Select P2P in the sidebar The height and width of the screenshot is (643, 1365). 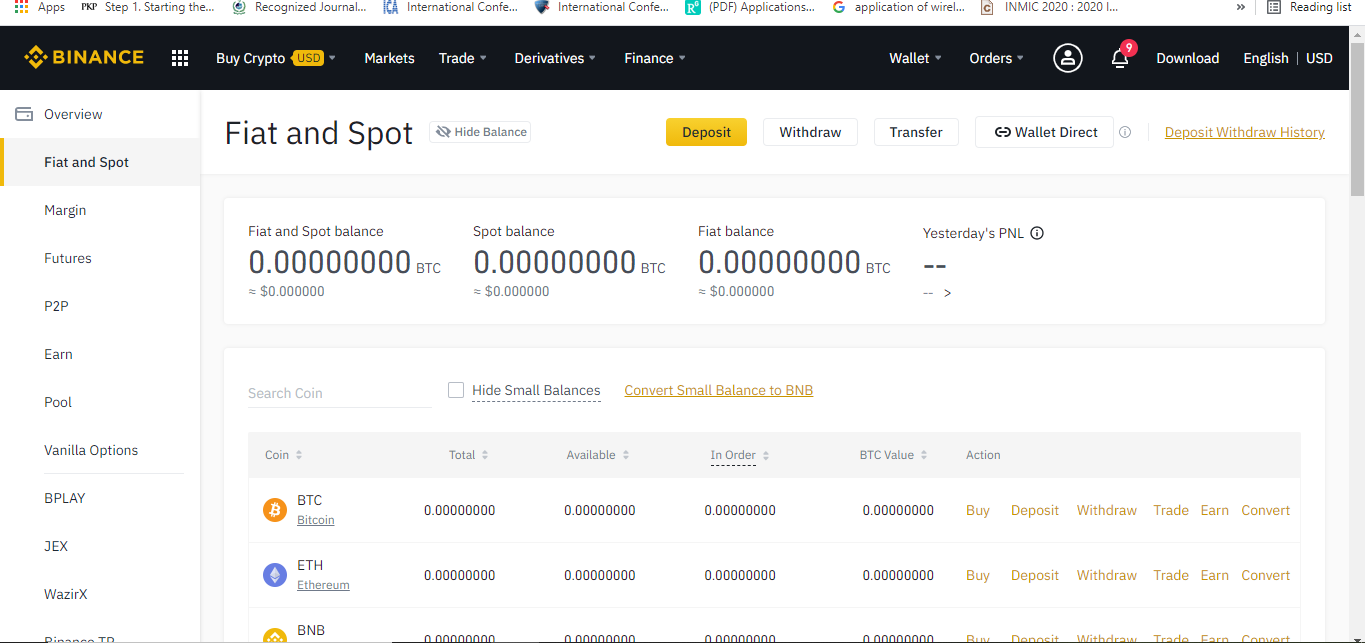100,306
